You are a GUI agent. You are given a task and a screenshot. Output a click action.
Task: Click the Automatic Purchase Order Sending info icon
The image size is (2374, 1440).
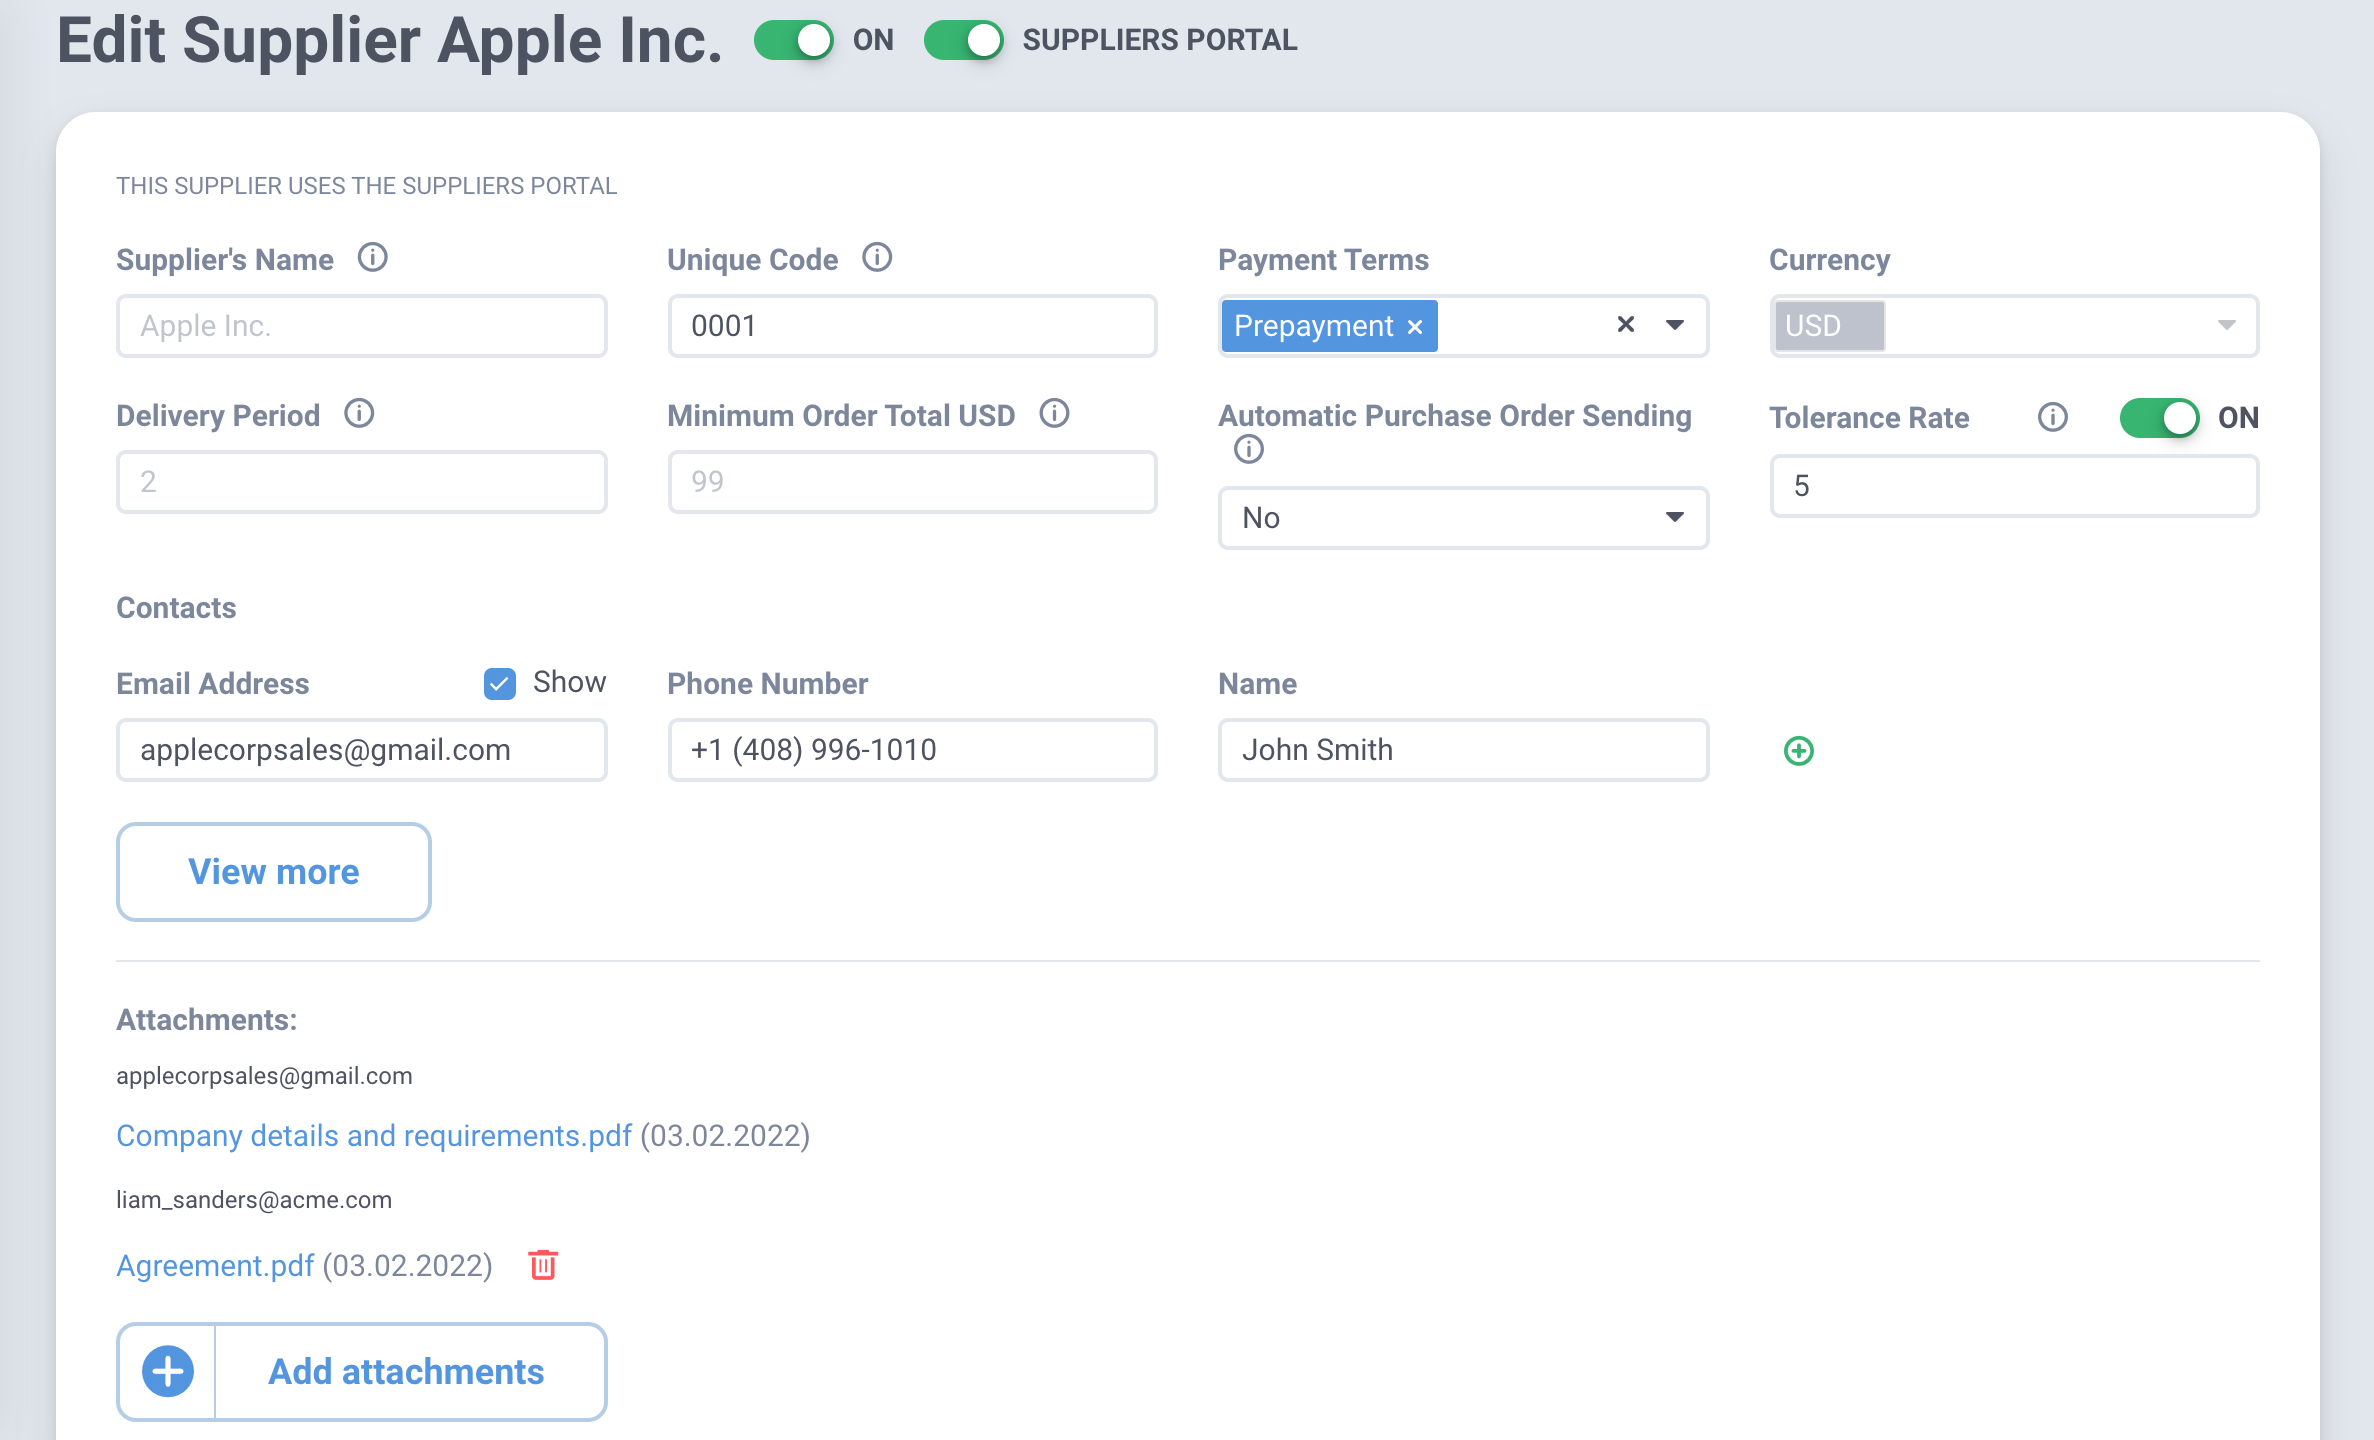pyautogui.click(x=1249, y=450)
